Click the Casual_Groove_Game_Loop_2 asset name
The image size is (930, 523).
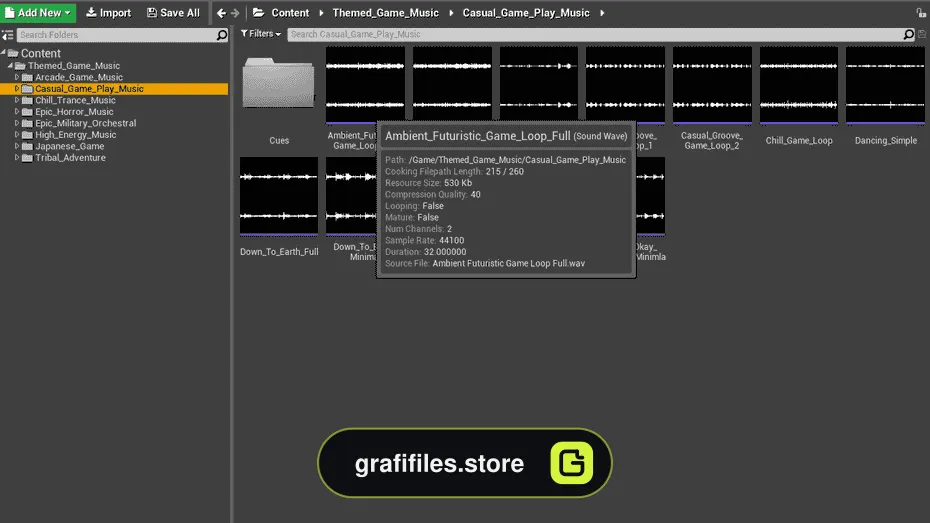tap(712, 141)
